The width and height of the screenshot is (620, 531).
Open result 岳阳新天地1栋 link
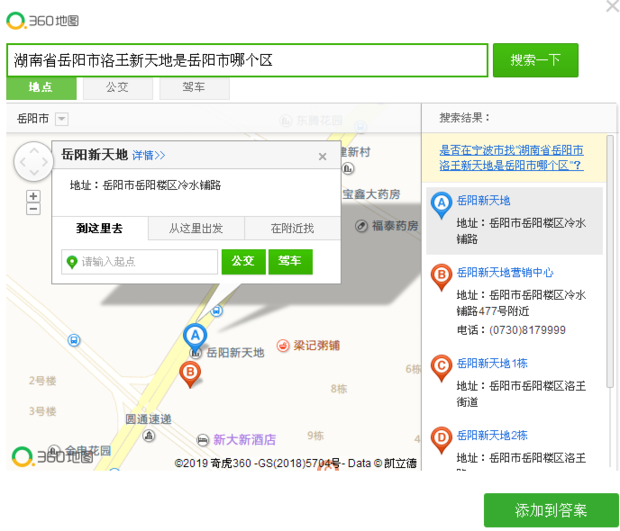492,363
